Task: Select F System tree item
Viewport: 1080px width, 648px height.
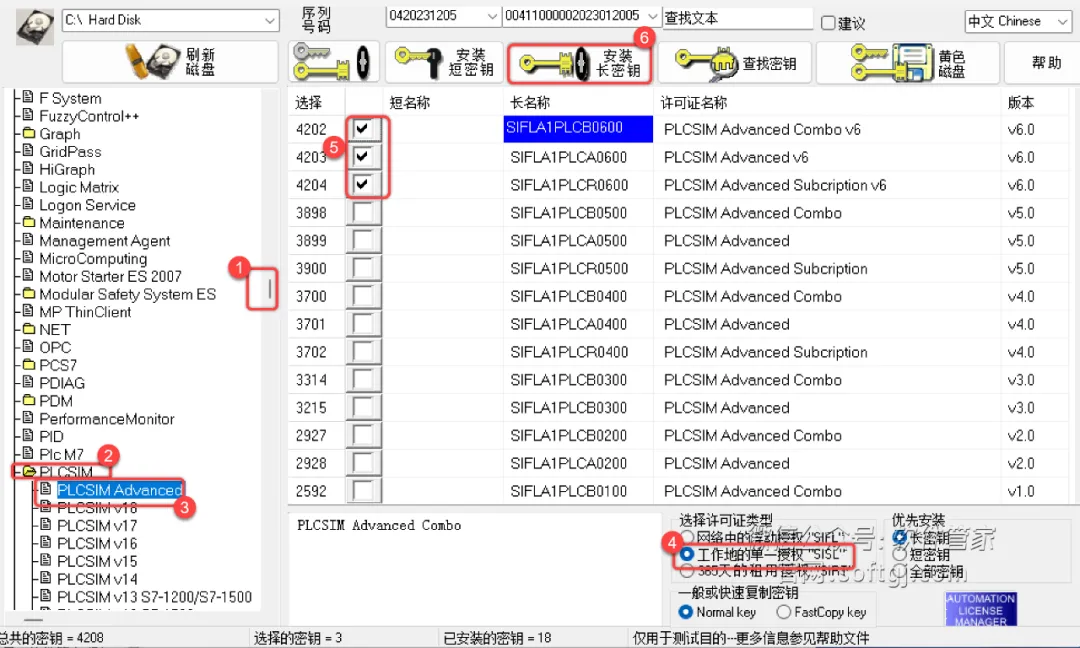Action: pos(70,98)
